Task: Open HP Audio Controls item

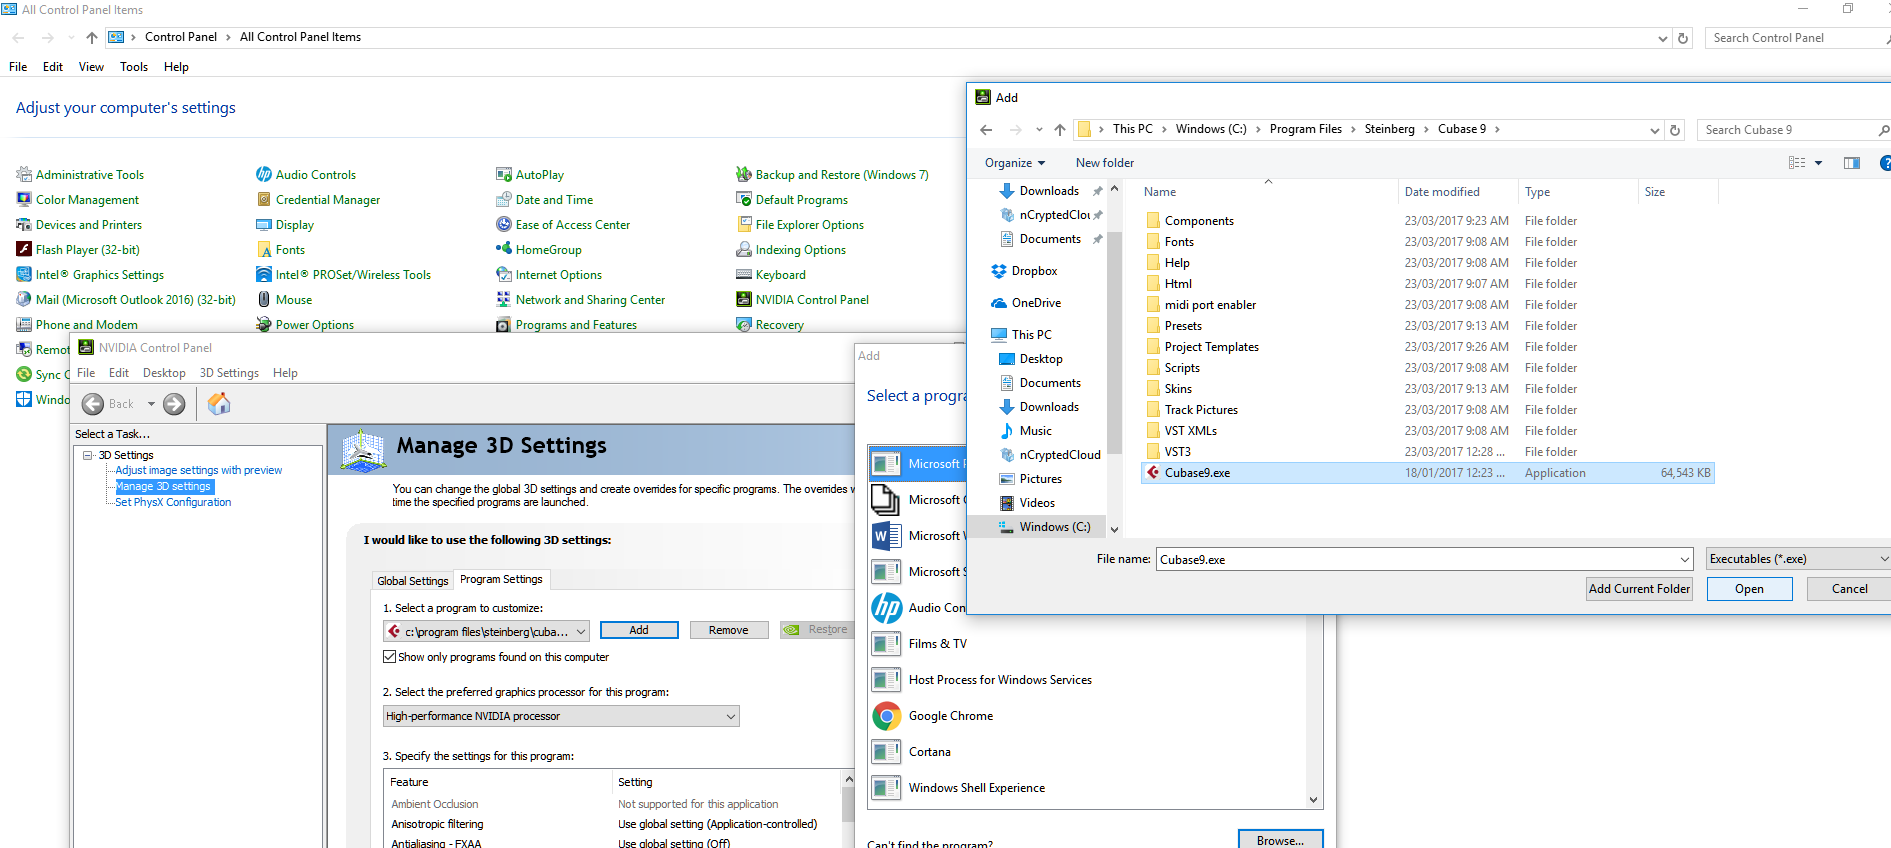Action: pos(306,175)
